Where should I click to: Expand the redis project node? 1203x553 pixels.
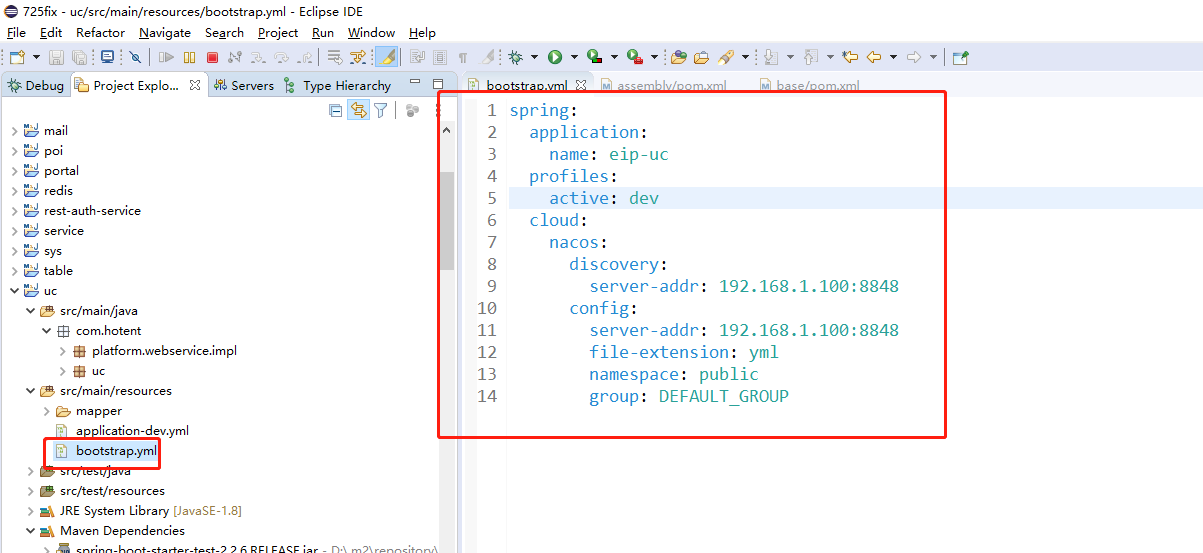15,191
